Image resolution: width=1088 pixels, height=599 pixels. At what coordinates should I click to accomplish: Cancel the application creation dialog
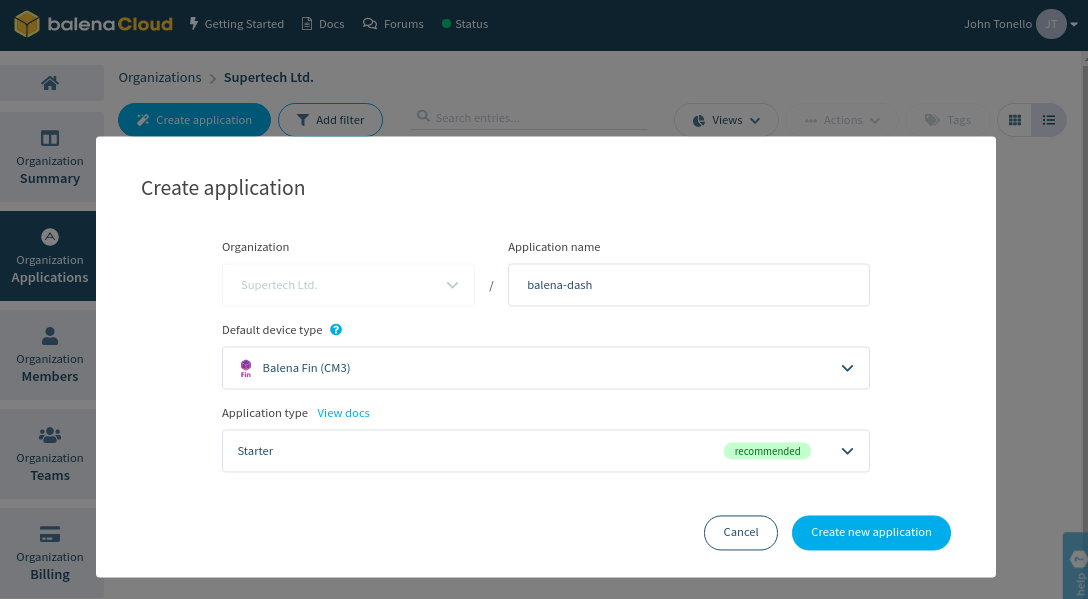pos(740,532)
